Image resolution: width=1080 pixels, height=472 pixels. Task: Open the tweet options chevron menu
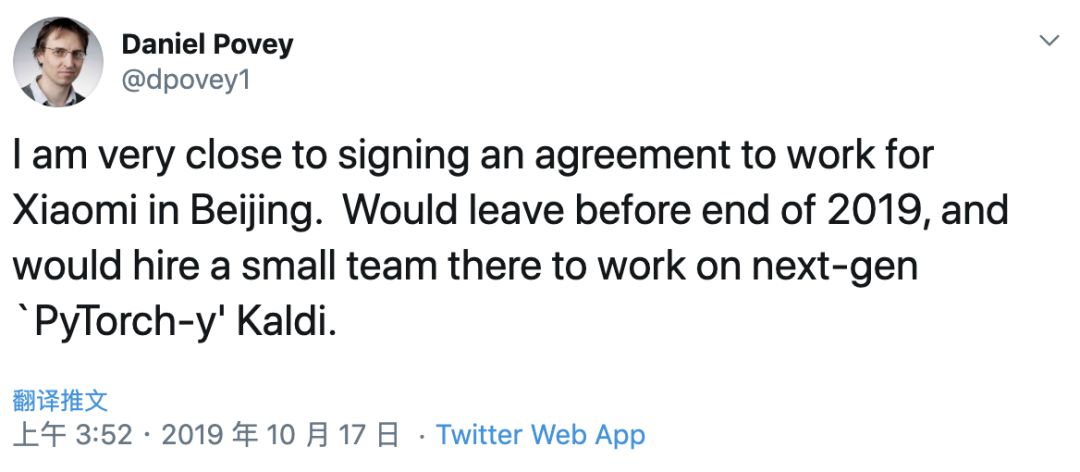1049,41
